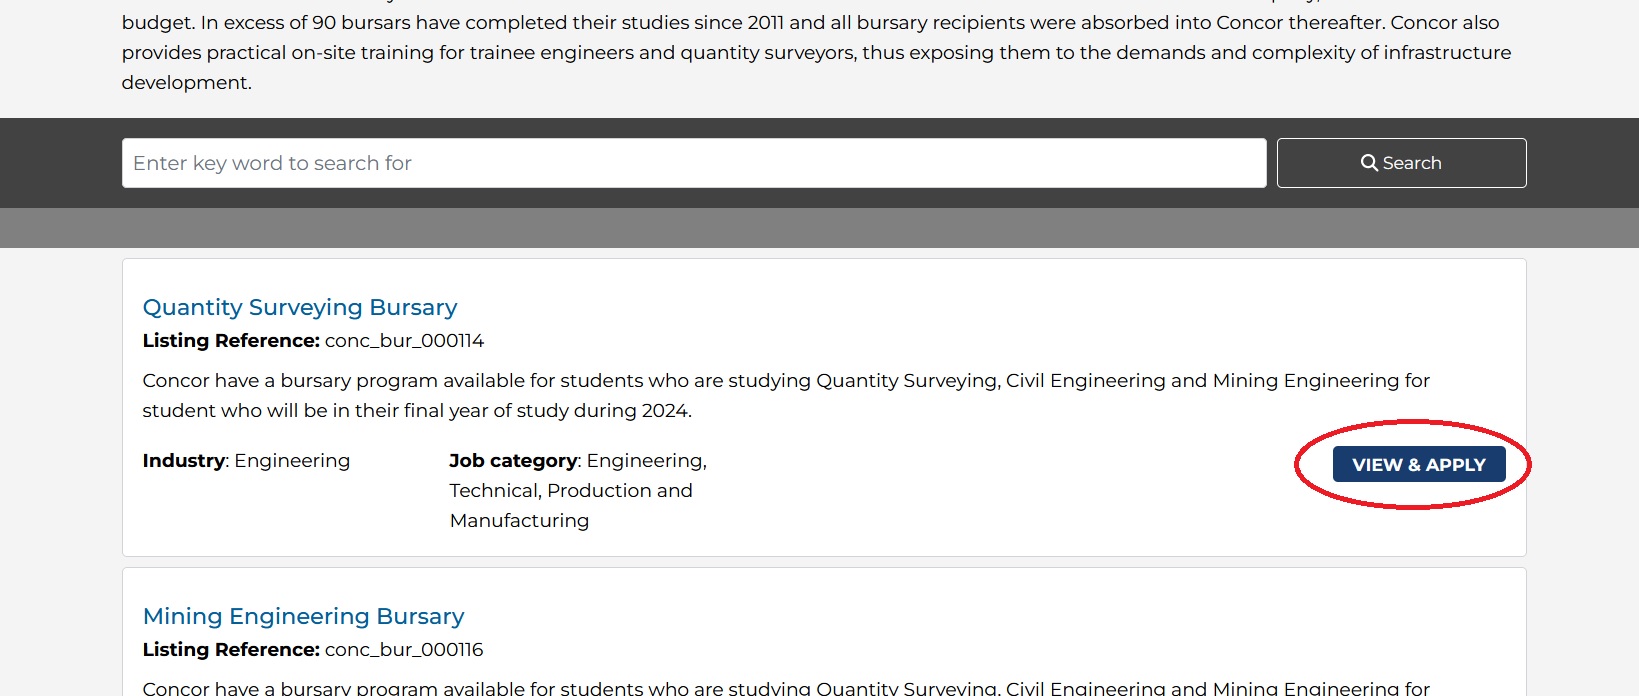Click the VIEW & APPLY button
This screenshot has height=696, width=1639.
coord(1418,465)
